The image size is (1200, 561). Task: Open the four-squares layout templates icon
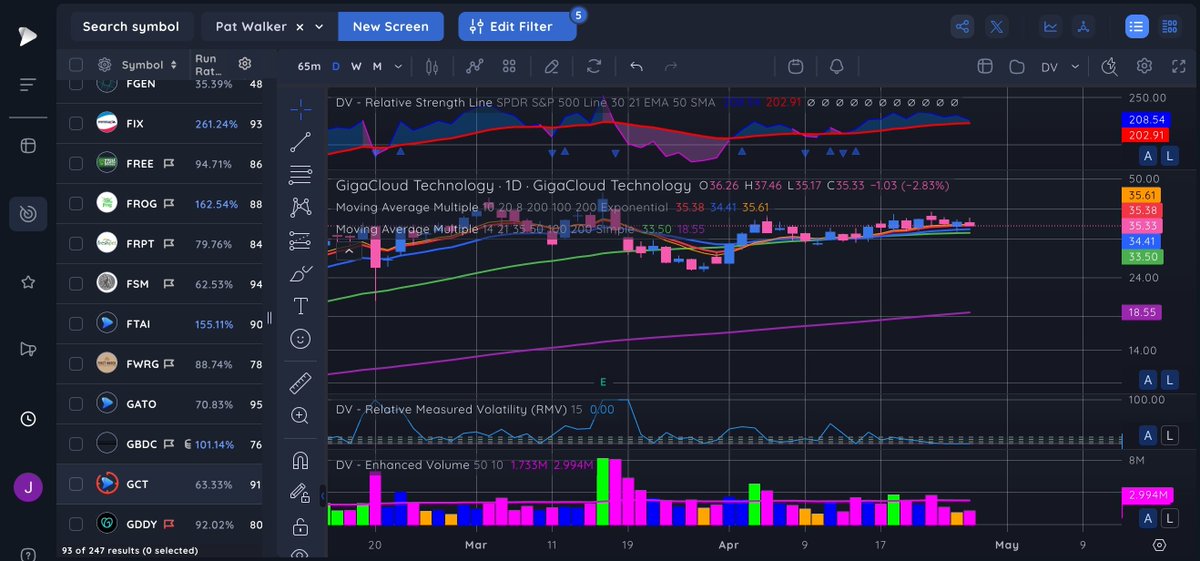pos(509,67)
